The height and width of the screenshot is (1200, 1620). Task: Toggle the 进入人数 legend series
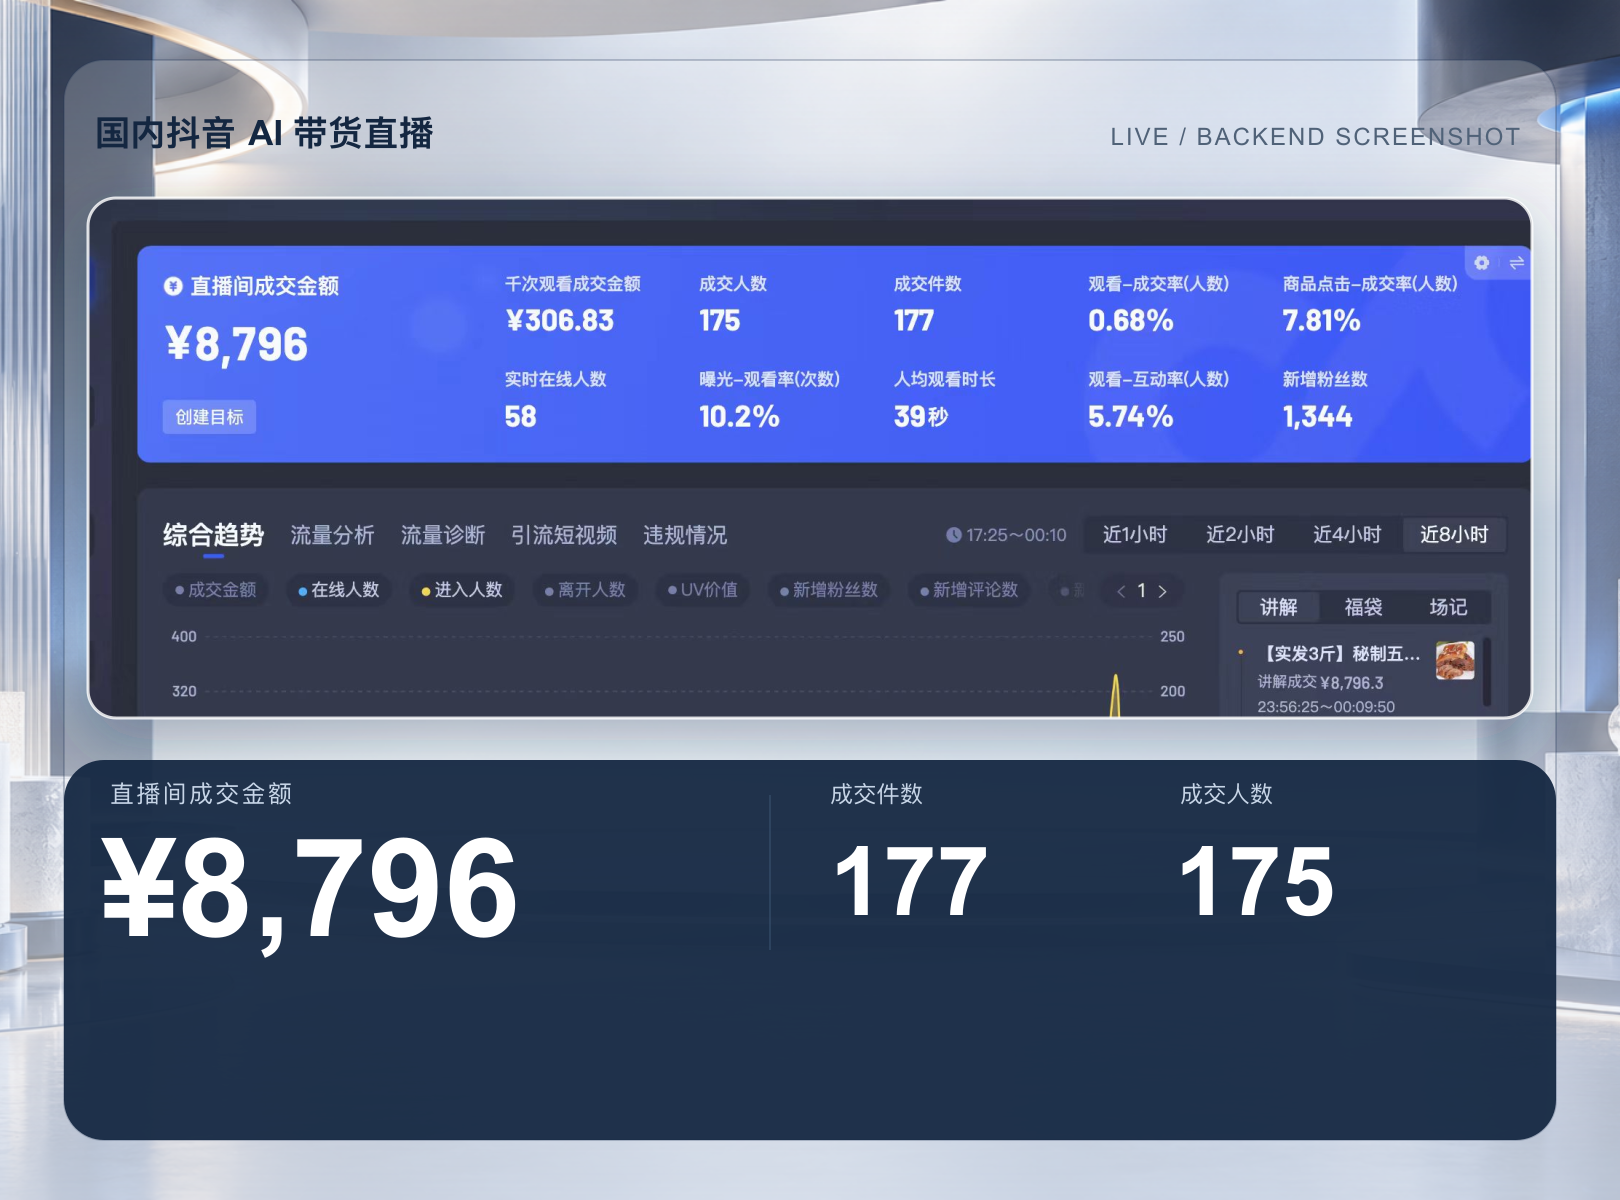(462, 590)
